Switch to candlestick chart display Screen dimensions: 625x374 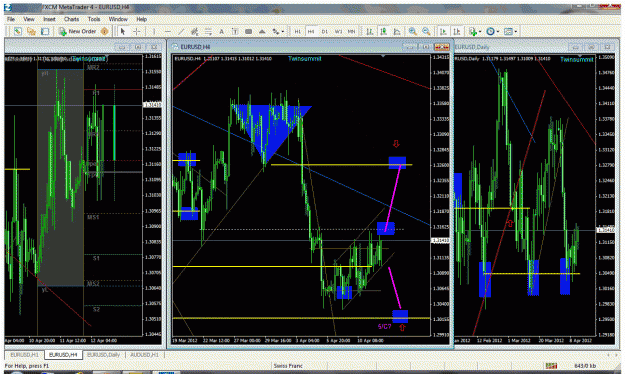tap(383, 31)
